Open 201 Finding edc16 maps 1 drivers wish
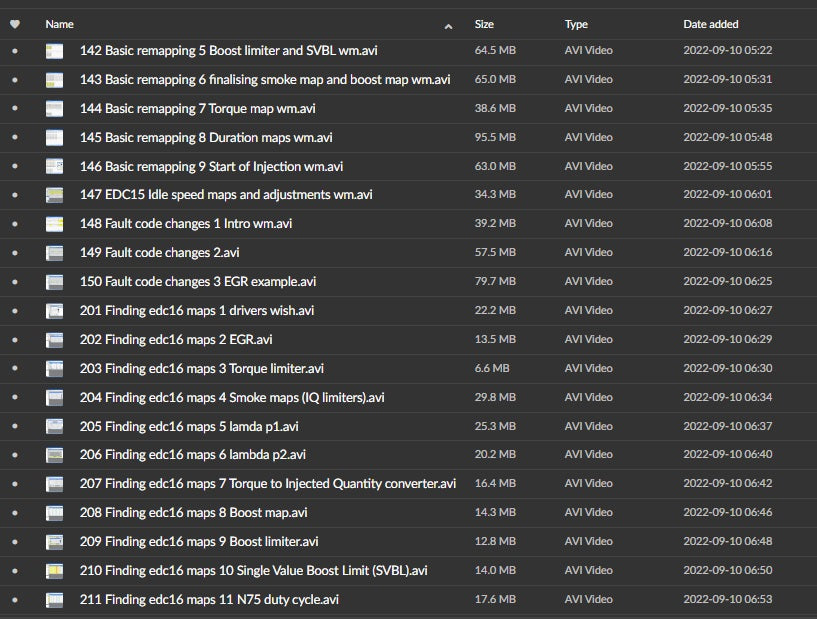This screenshot has width=817, height=619. coord(197,311)
